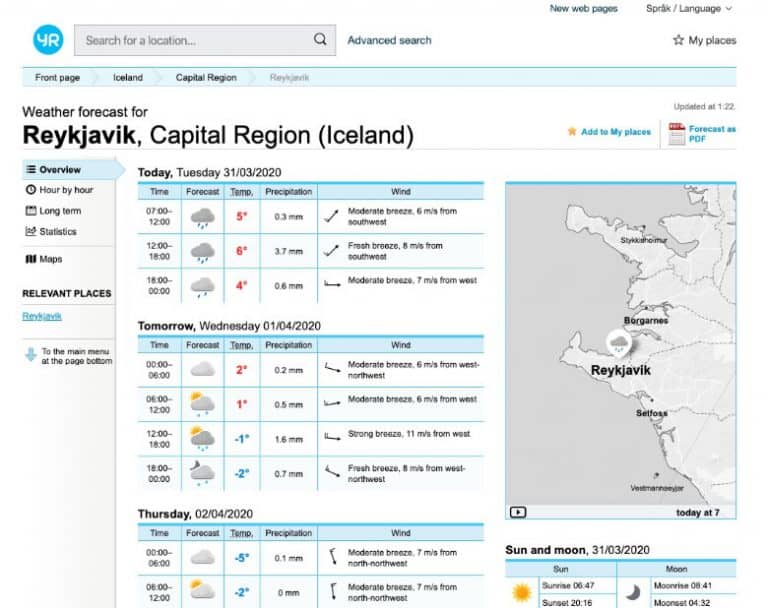Click the weather icon on Reykjavik map
768x608 pixels.
pos(620,345)
